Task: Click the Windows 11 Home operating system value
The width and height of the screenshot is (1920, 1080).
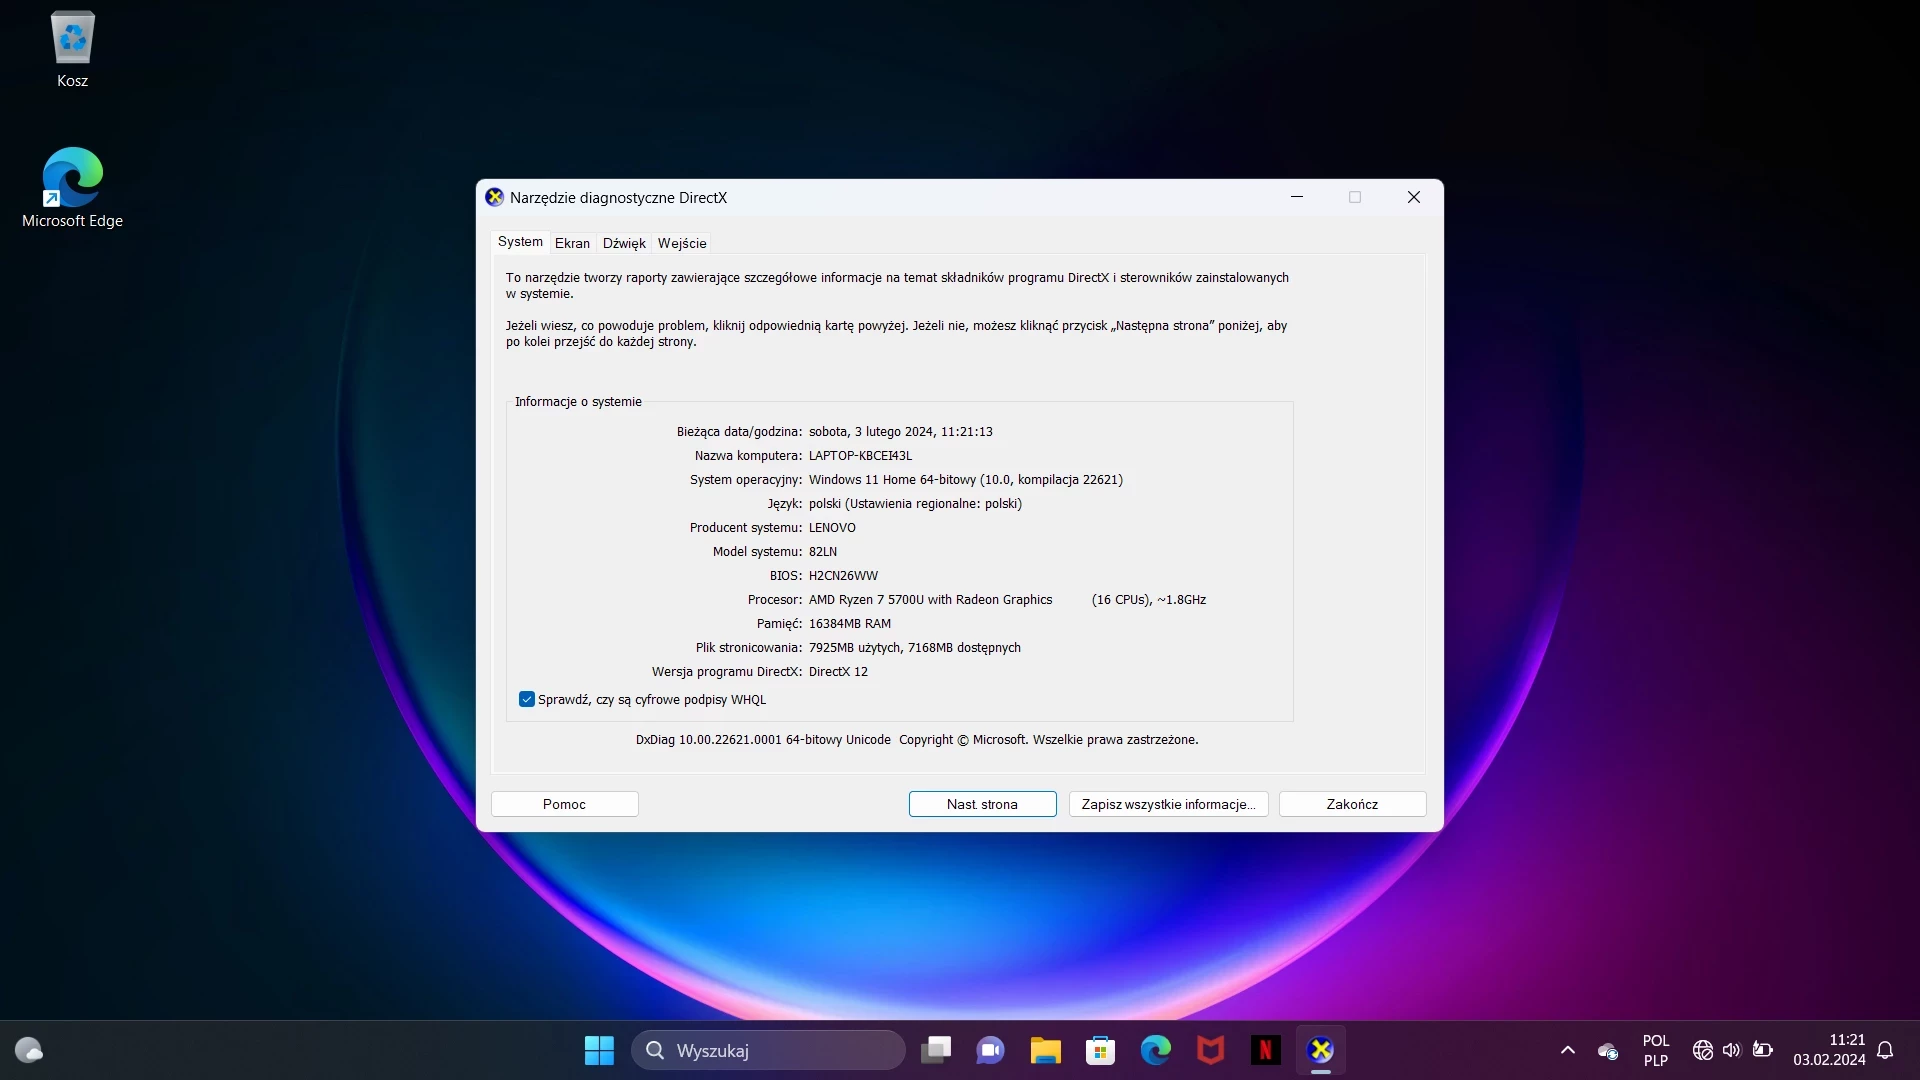Action: [965, 480]
